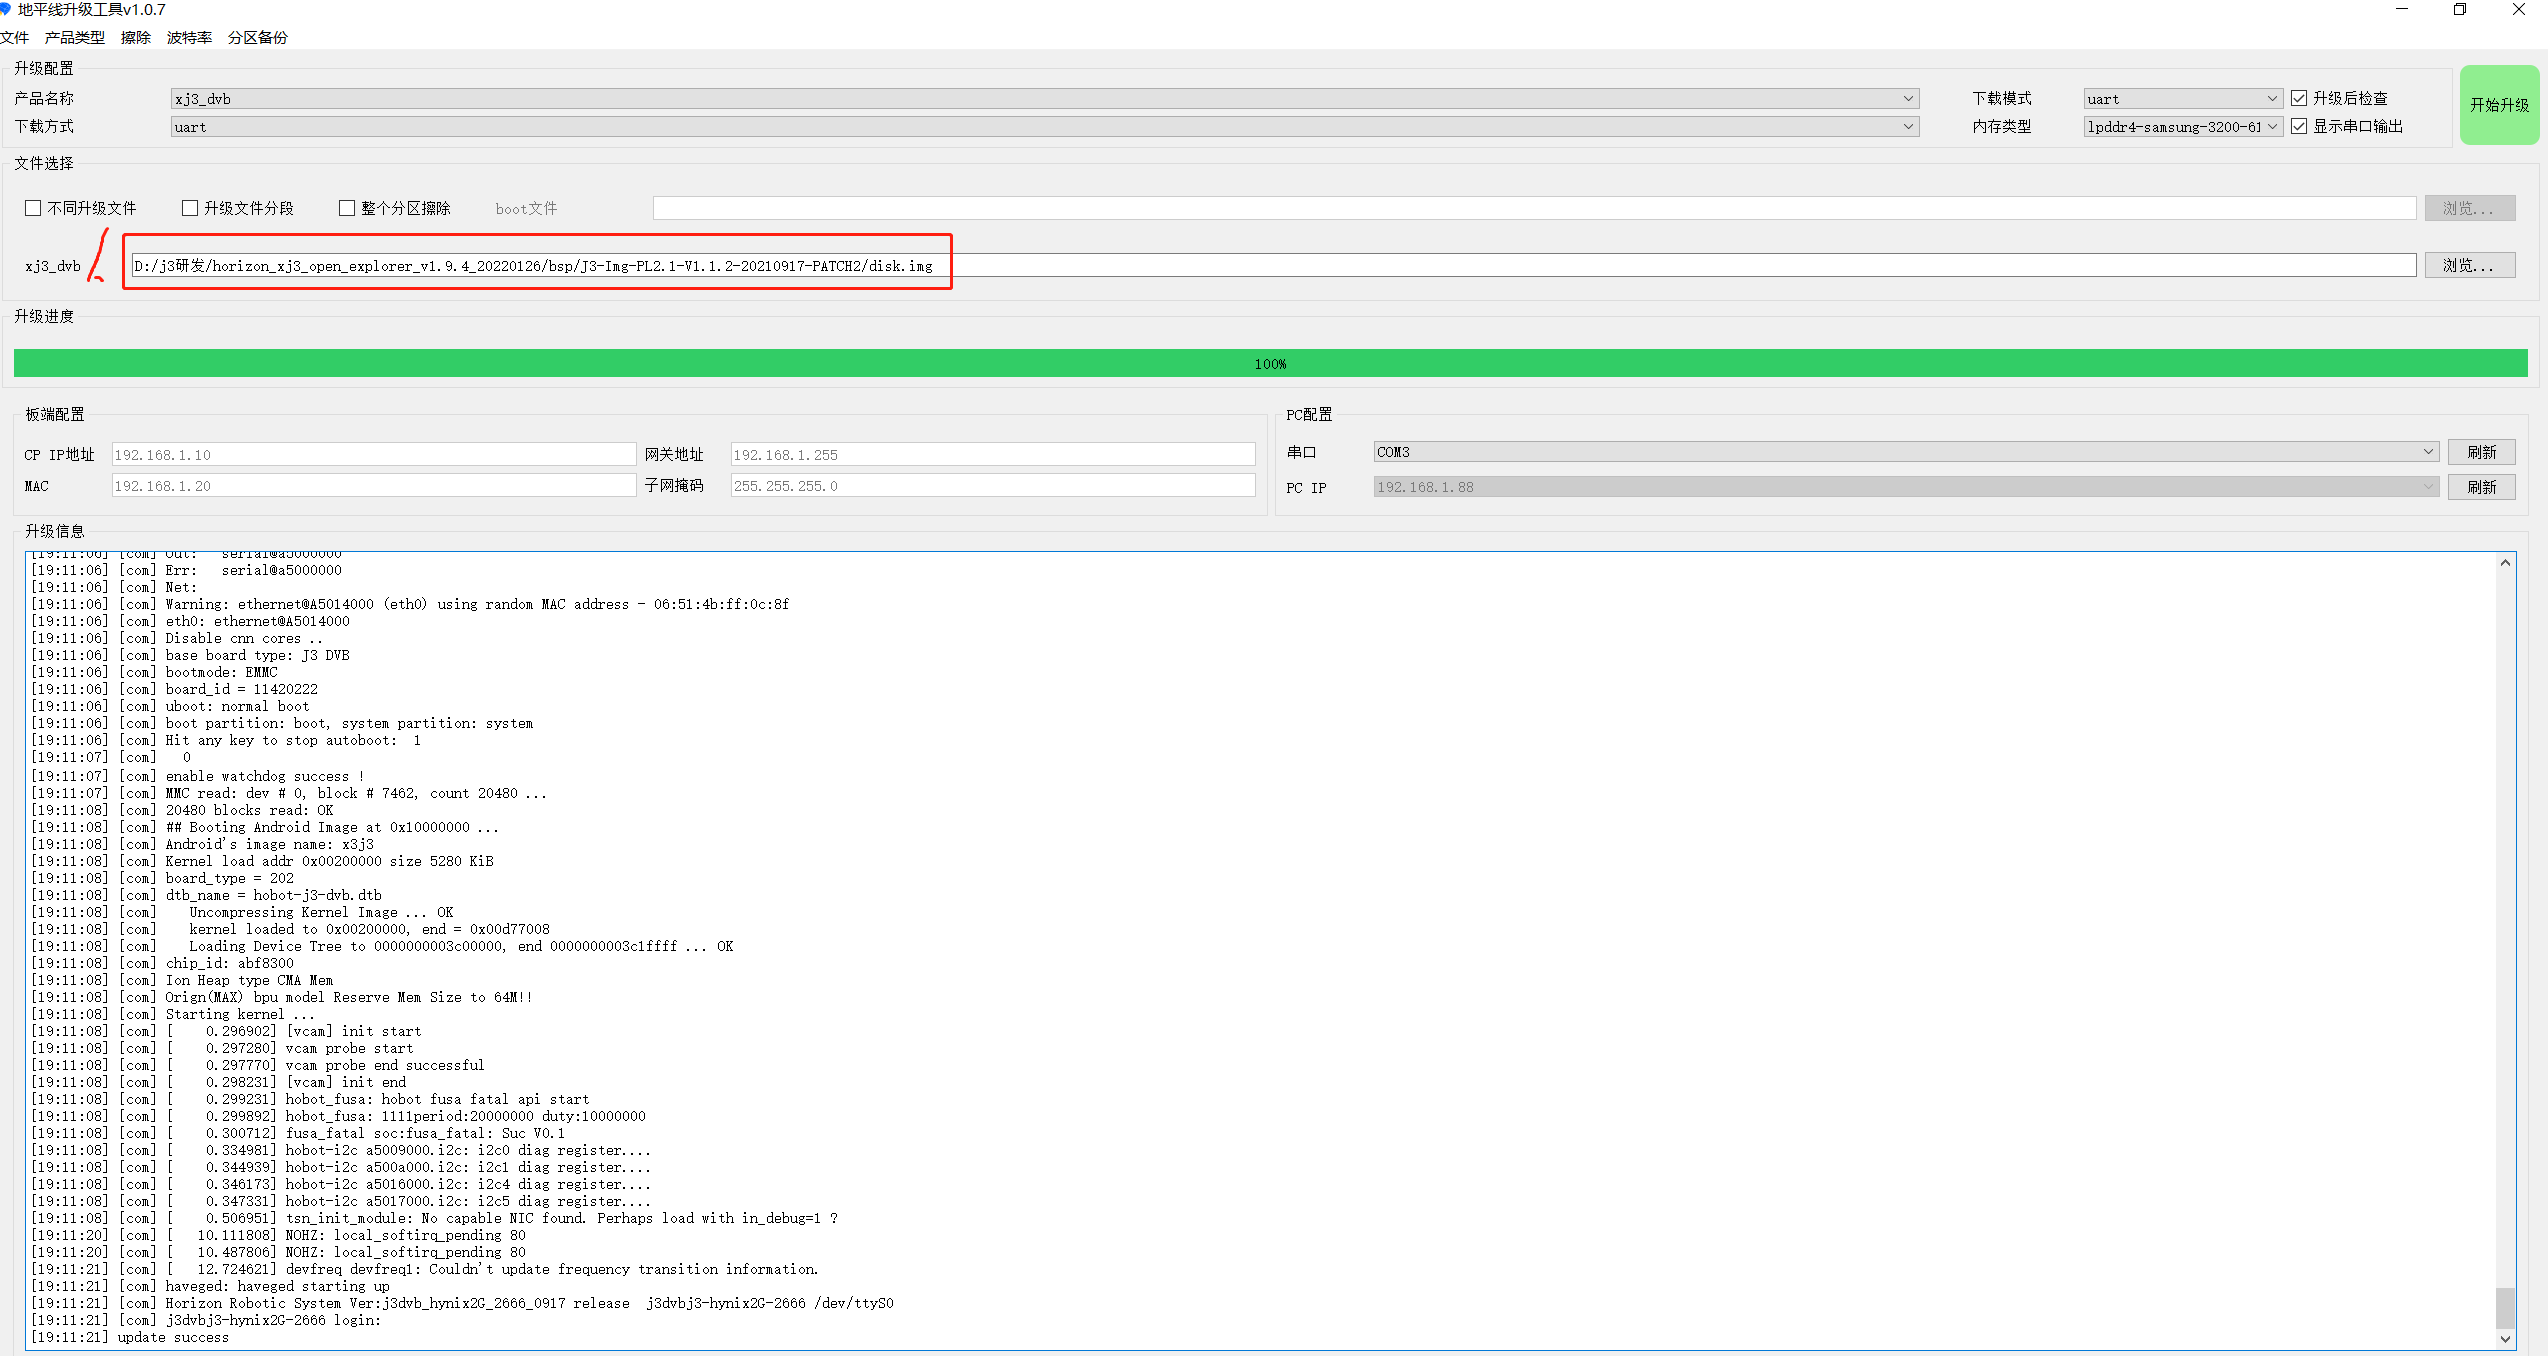This screenshot has width=2548, height=1356.
Task: Click the CP IP地址 input field
Action: pos(373,454)
